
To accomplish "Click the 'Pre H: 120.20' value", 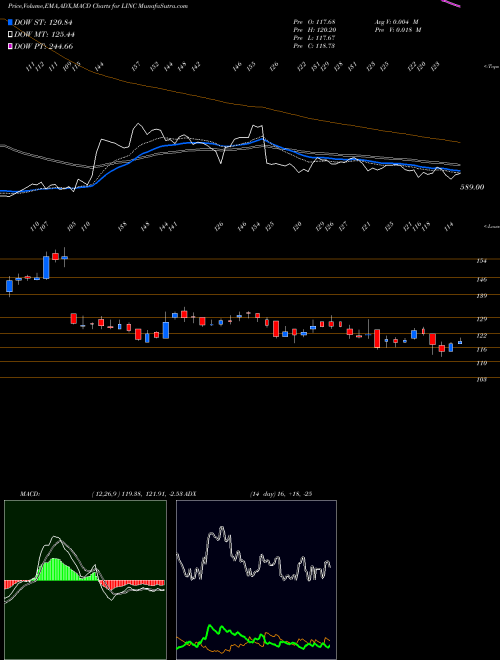I will (314, 30).
